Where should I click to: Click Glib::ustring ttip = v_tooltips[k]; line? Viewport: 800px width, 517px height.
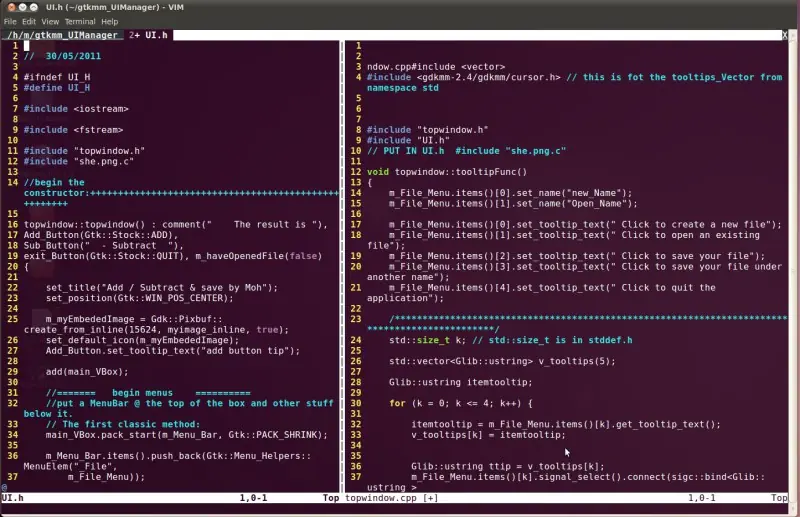coord(508,466)
